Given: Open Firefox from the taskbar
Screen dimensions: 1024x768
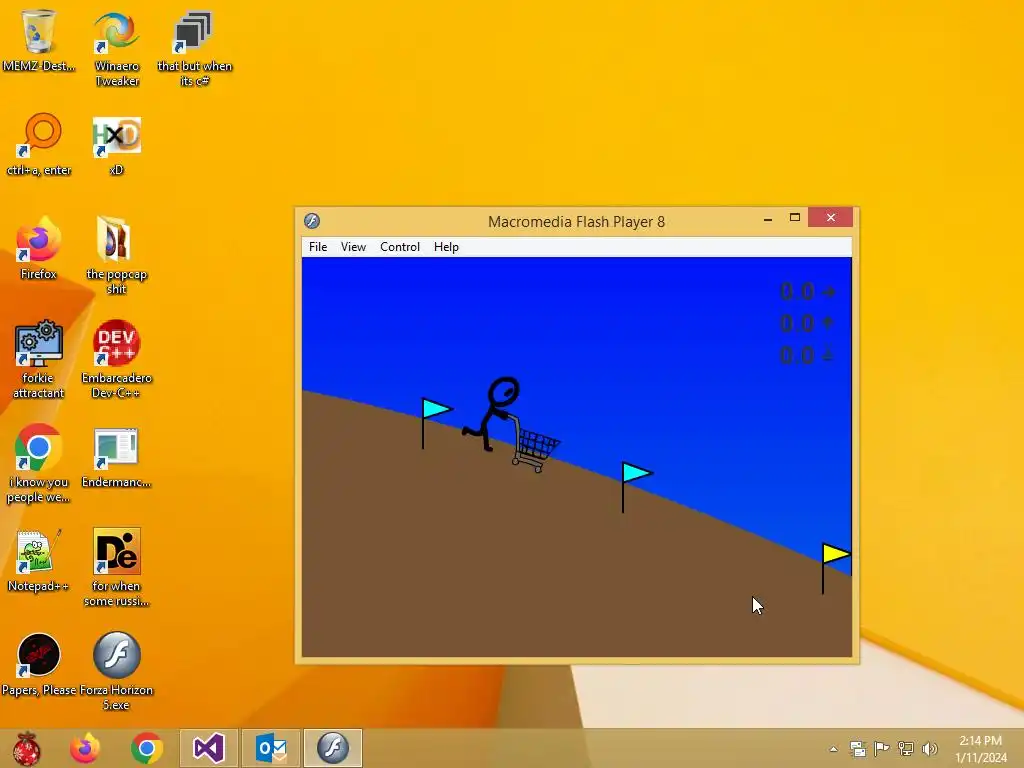Looking at the screenshot, I should click(x=85, y=748).
